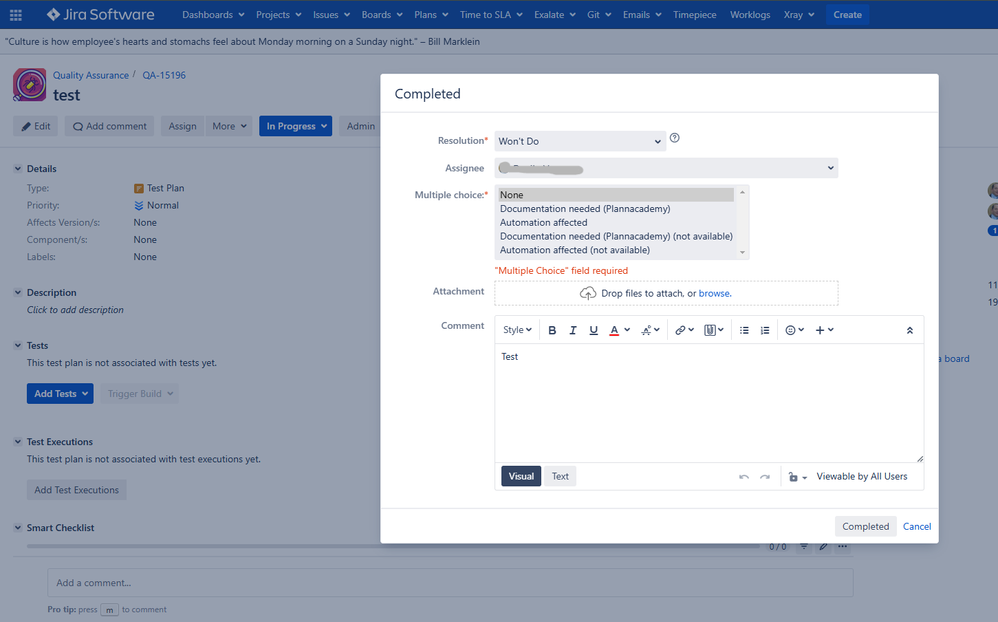Open the Resolution dropdown showing Won't Do
The height and width of the screenshot is (622, 998).
coord(580,141)
